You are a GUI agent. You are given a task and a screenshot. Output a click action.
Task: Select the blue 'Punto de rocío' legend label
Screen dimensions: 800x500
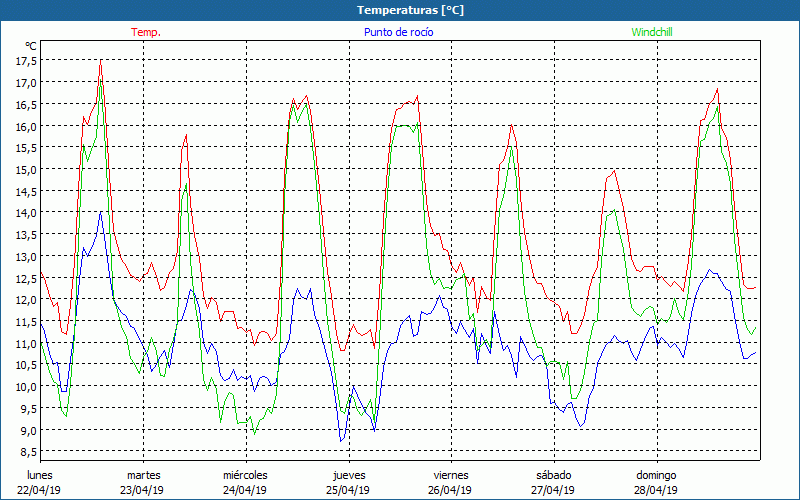398,32
